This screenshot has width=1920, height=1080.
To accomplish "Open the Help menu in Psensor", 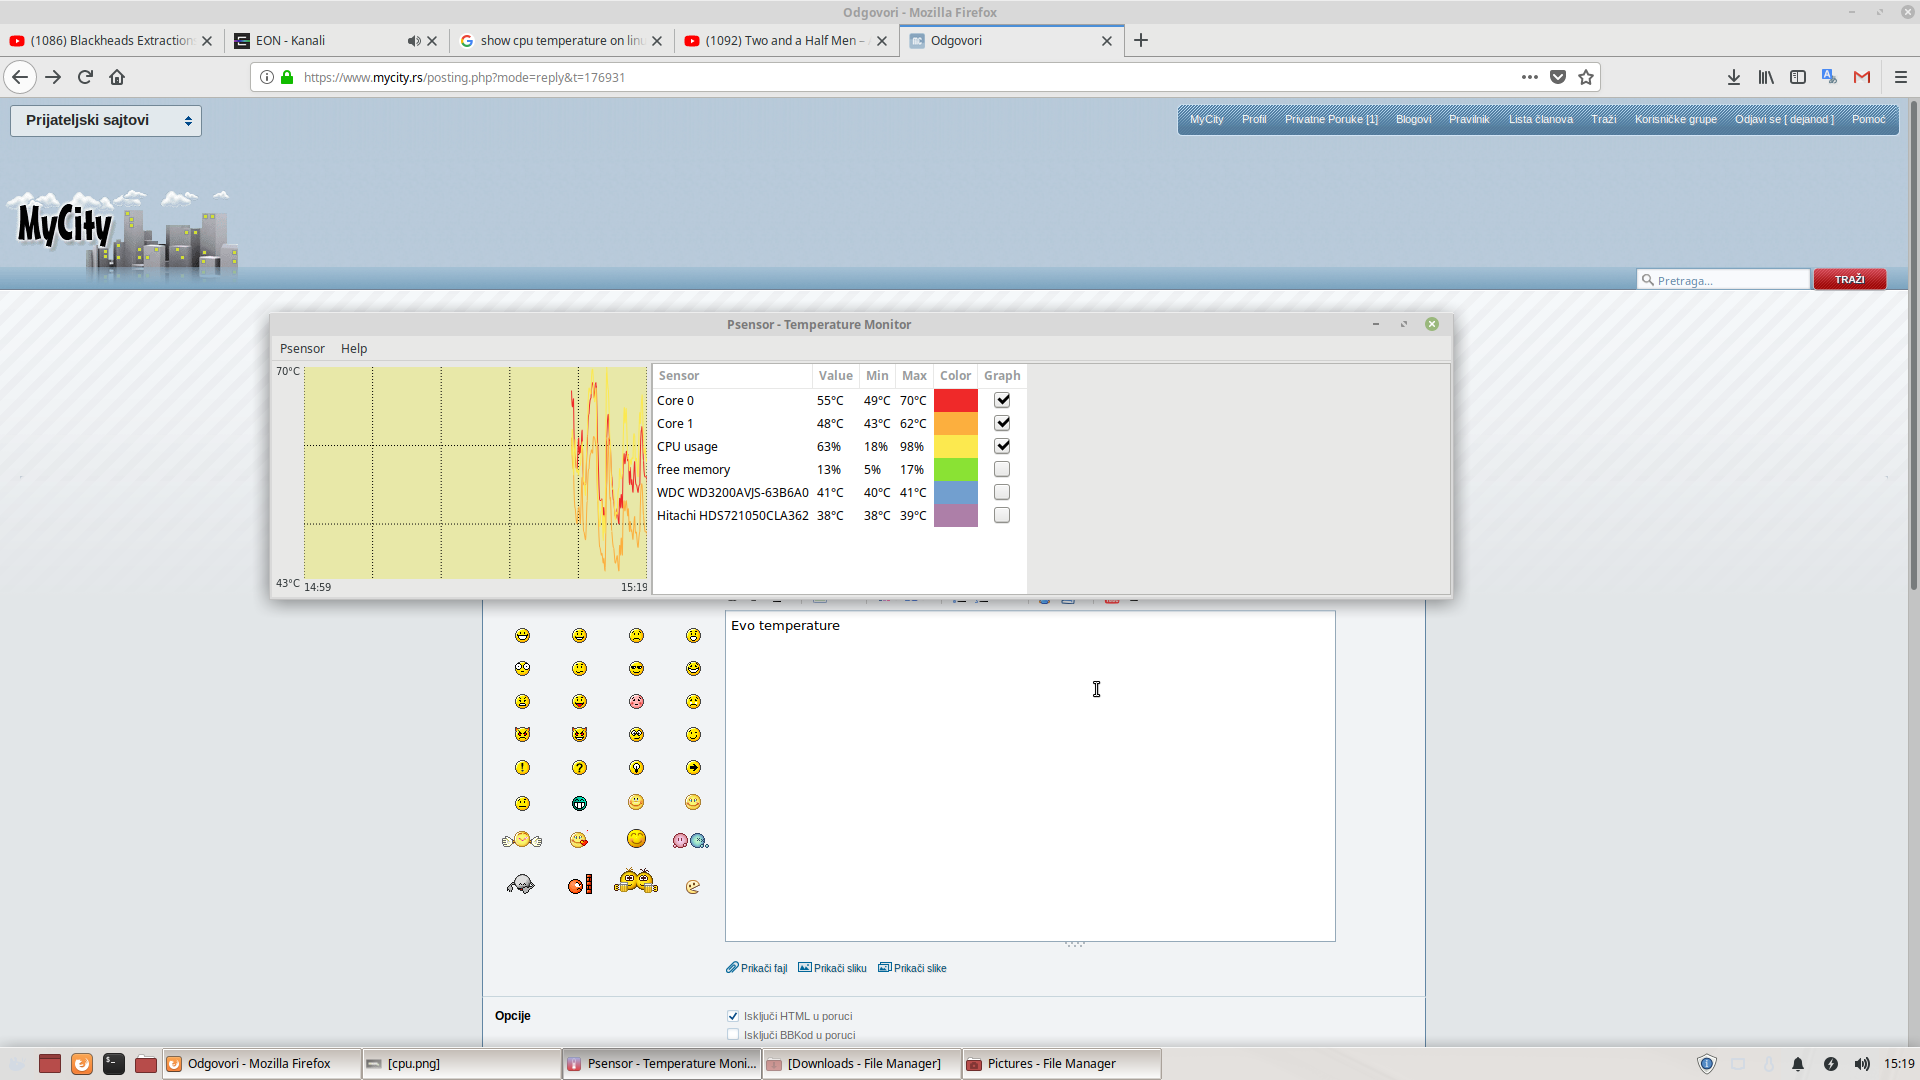I will coord(354,348).
